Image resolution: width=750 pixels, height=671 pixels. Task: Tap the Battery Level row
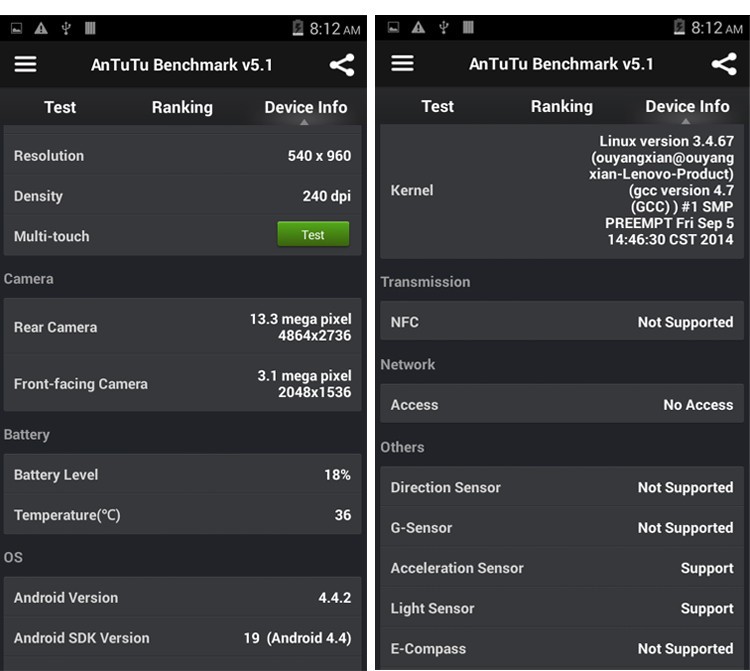coord(183,475)
